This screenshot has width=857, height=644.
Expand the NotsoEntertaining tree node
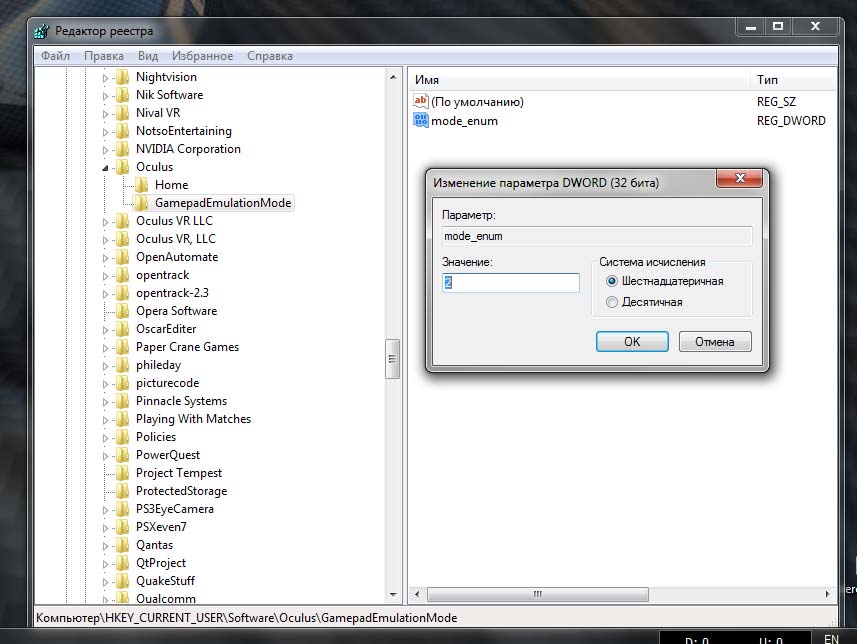pyautogui.click(x=105, y=132)
